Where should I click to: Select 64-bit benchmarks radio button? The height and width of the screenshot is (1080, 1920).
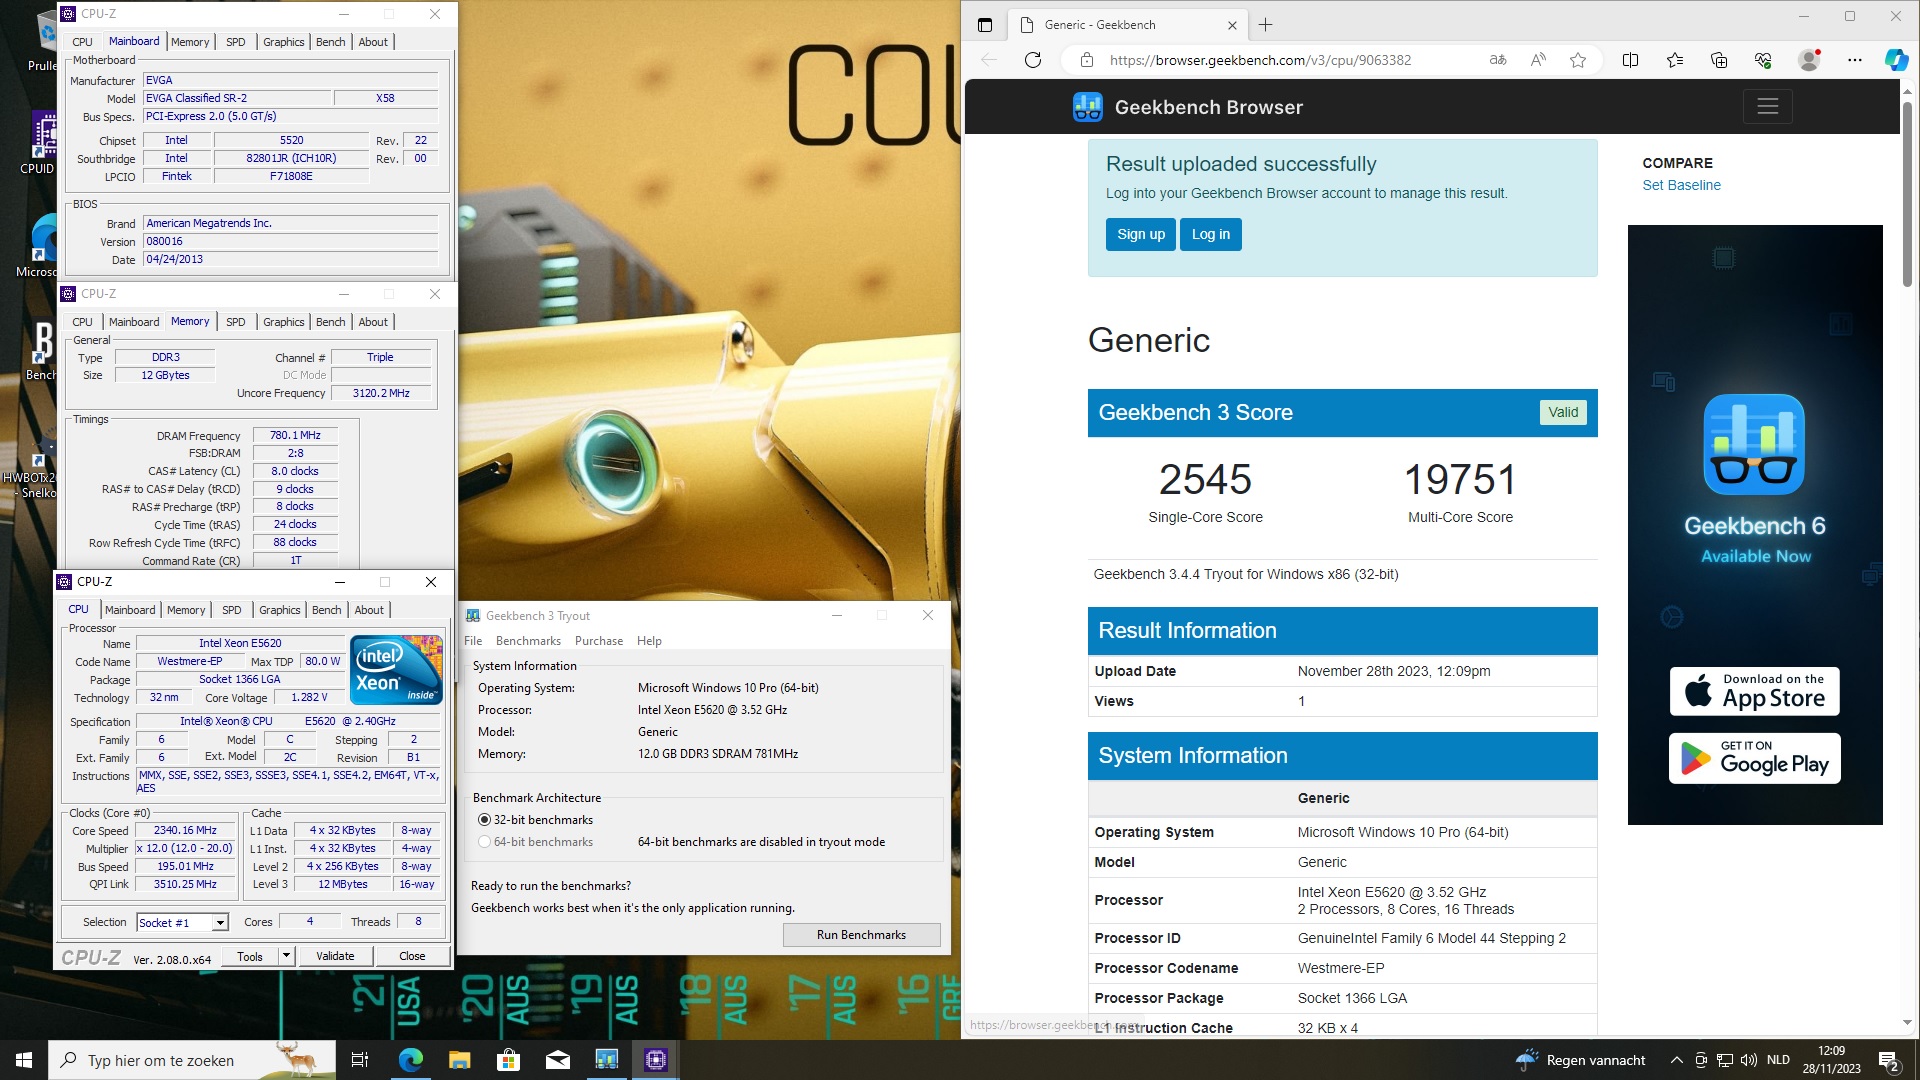[x=485, y=842]
